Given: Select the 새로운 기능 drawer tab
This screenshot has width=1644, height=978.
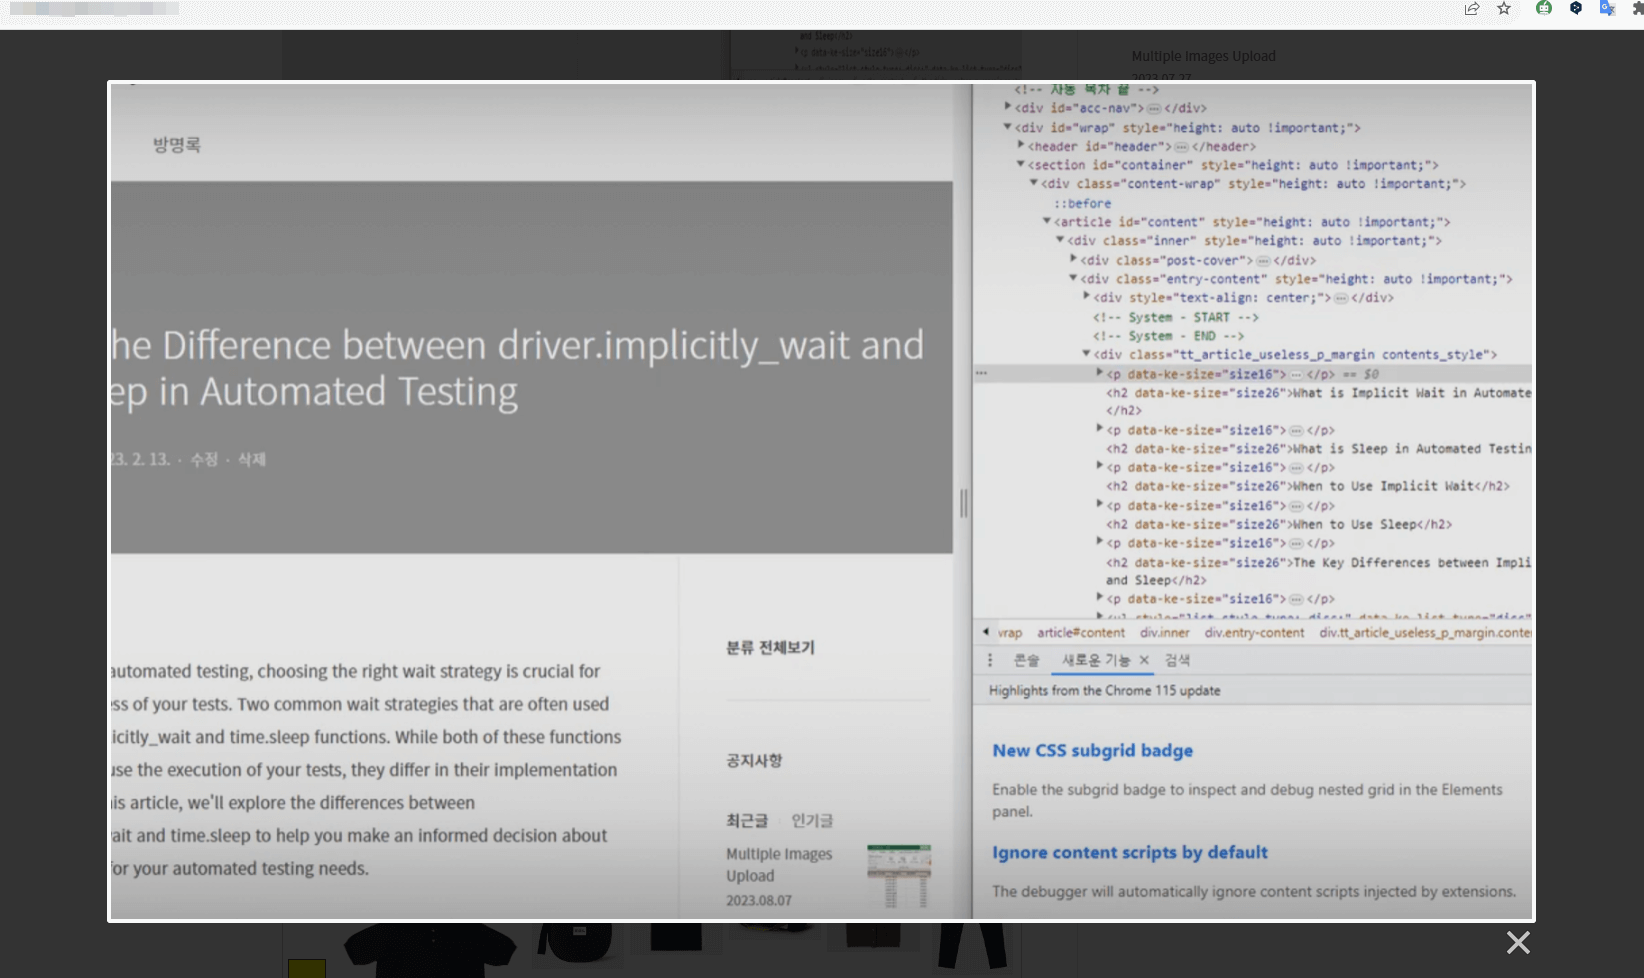Looking at the screenshot, I should [x=1096, y=660].
